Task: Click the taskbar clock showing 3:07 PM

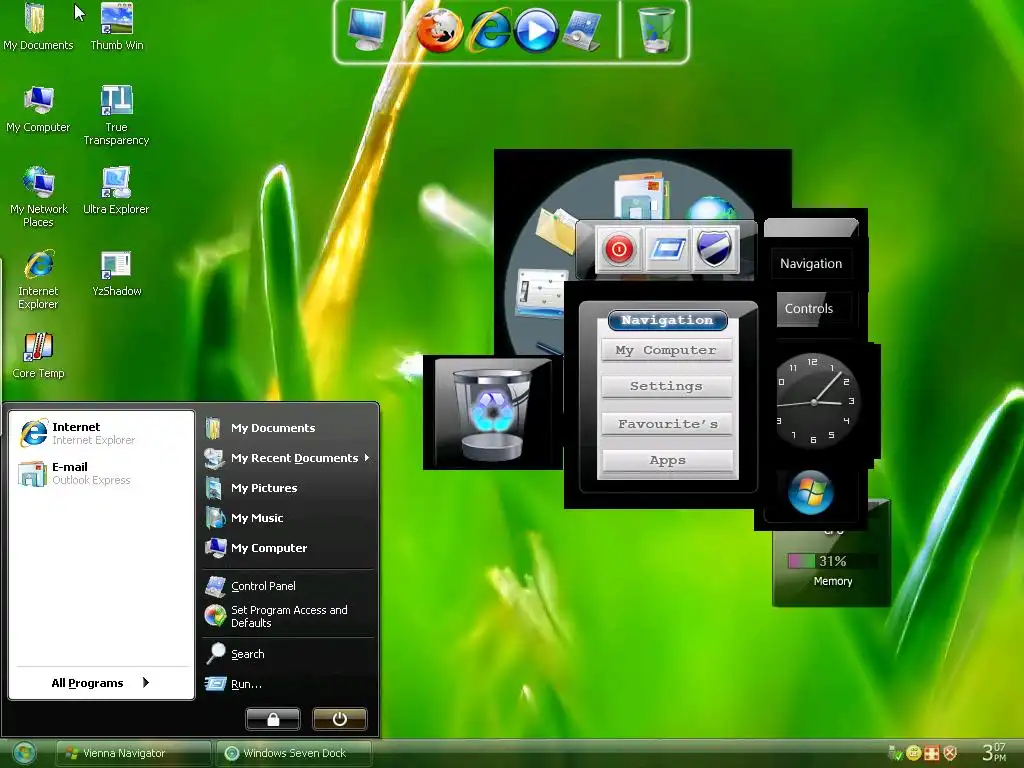Action: (x=994, y=752)
